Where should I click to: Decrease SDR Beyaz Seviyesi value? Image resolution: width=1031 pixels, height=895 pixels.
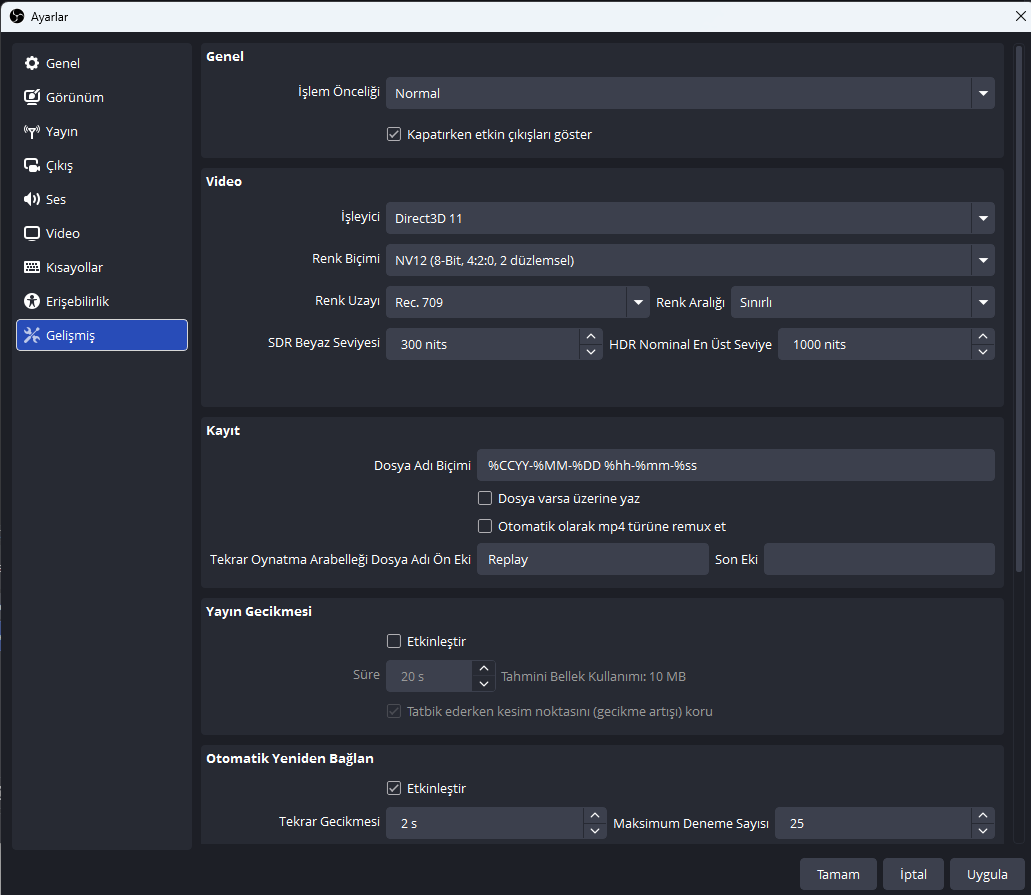591,352
